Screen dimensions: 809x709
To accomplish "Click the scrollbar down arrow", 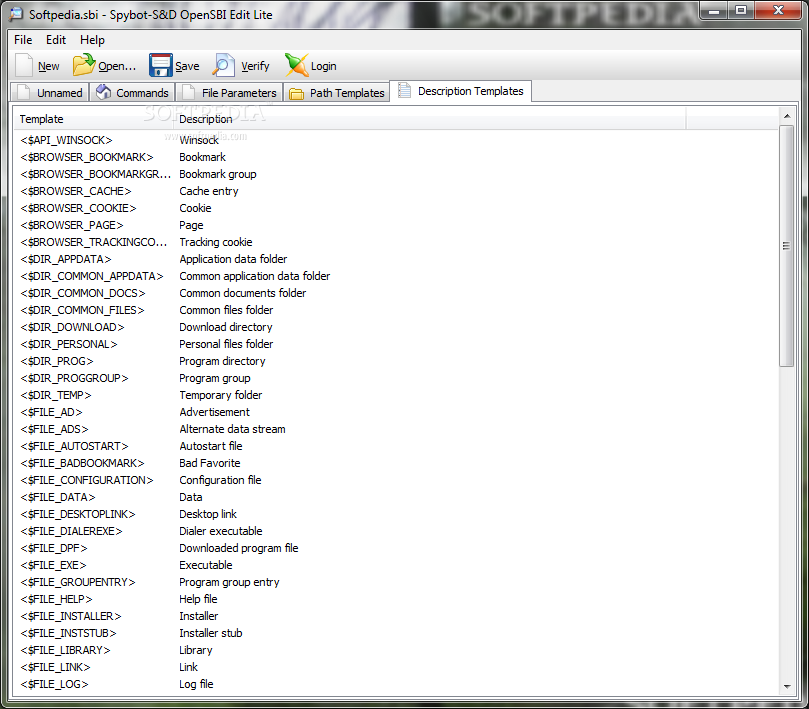I will [x=787, y=686].
